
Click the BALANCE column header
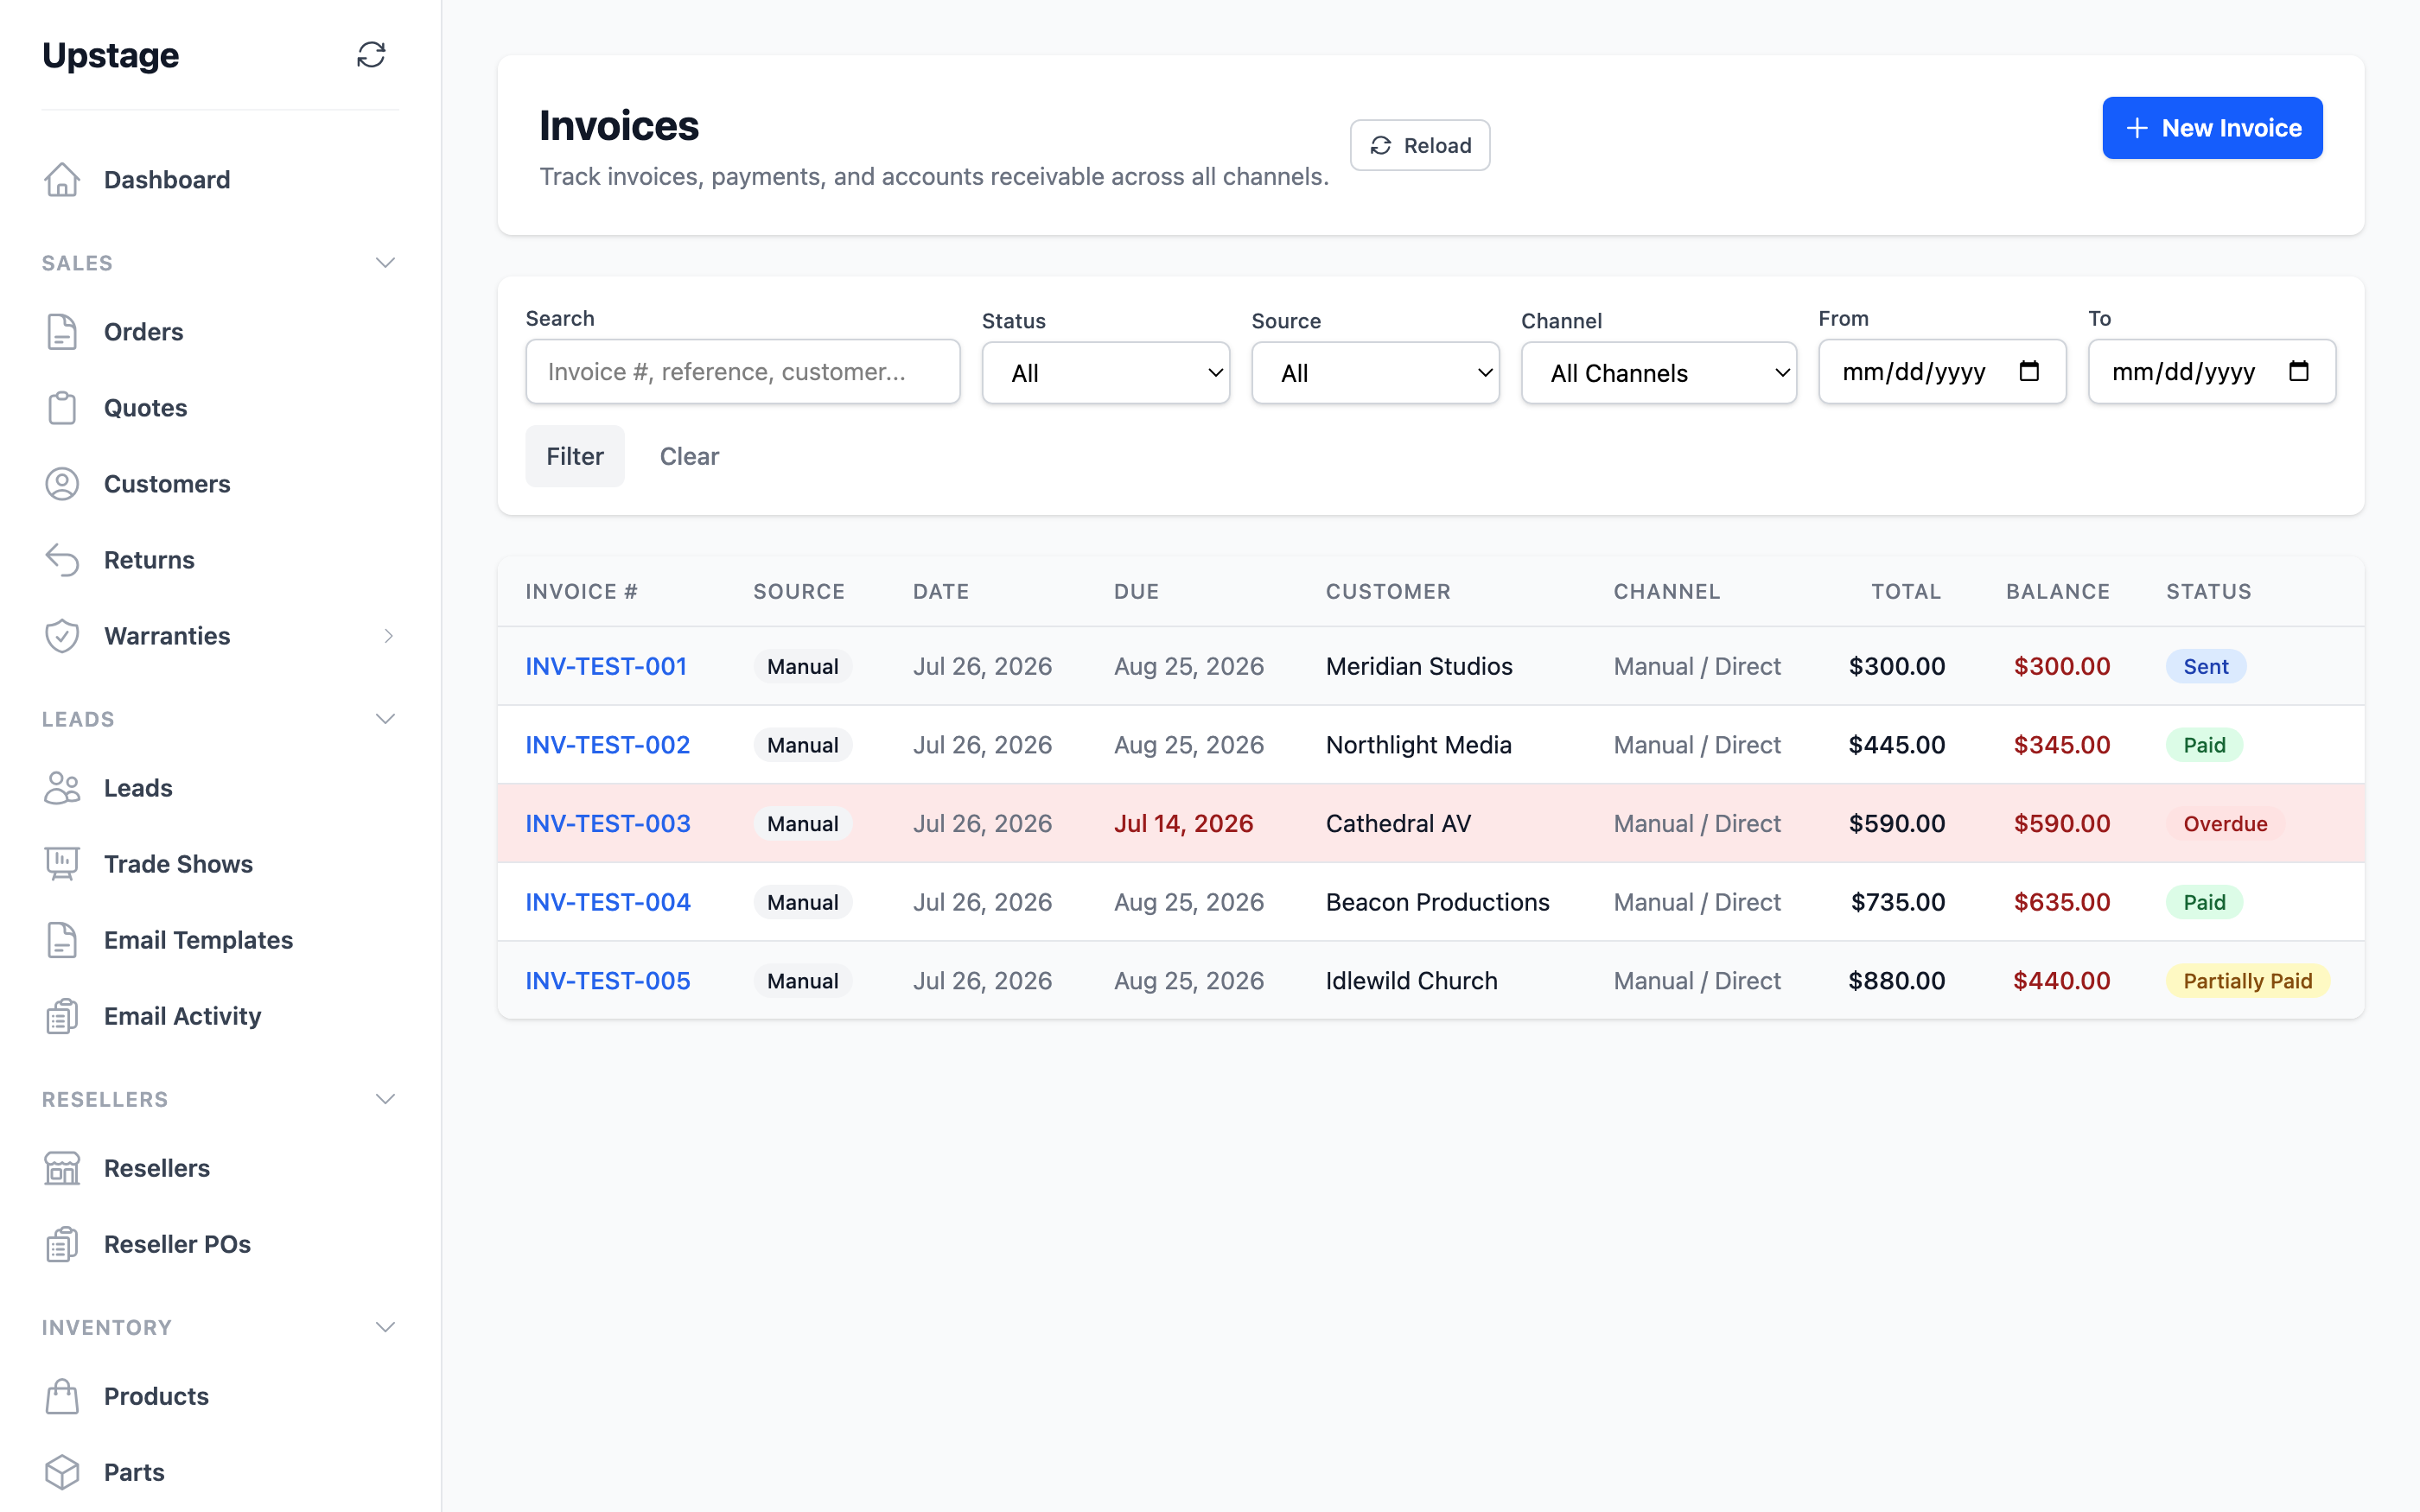tap(2058, 591)
